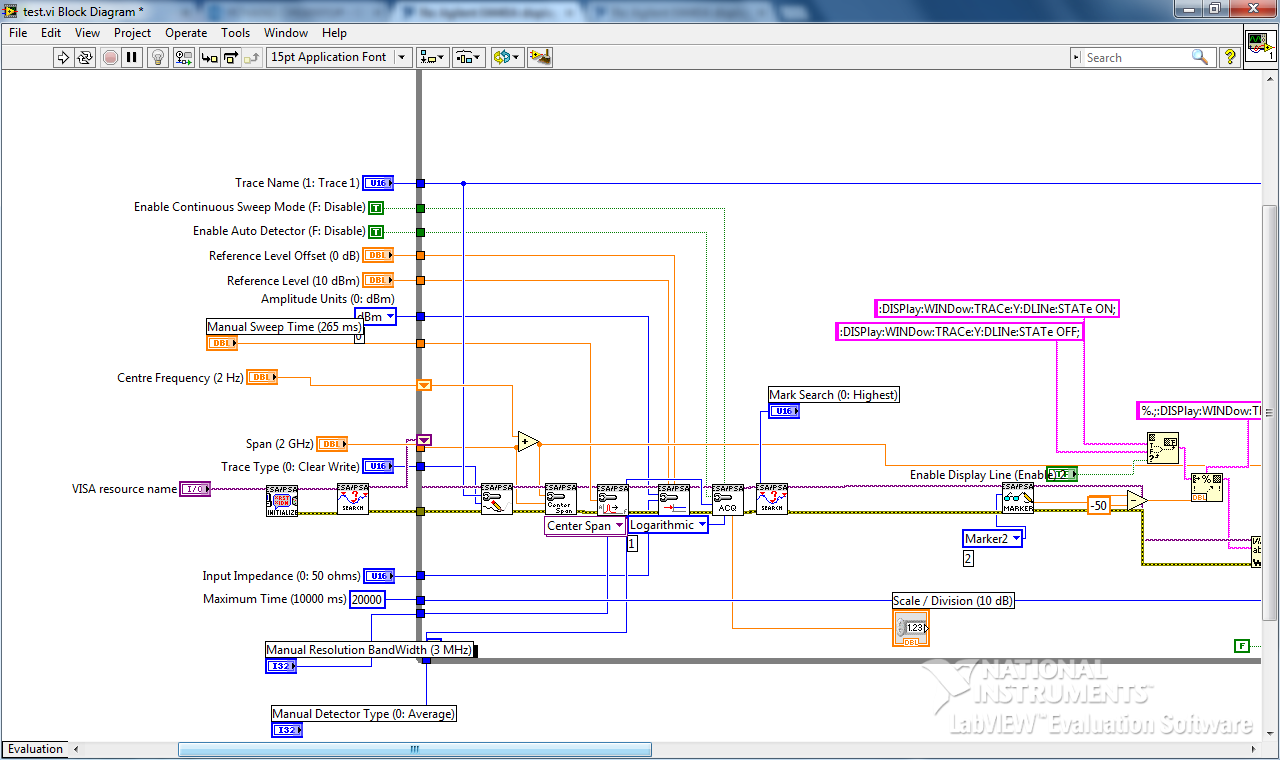
Task: Select the SEARCH VI after ACQ node
Action: (x=771, y=499)
